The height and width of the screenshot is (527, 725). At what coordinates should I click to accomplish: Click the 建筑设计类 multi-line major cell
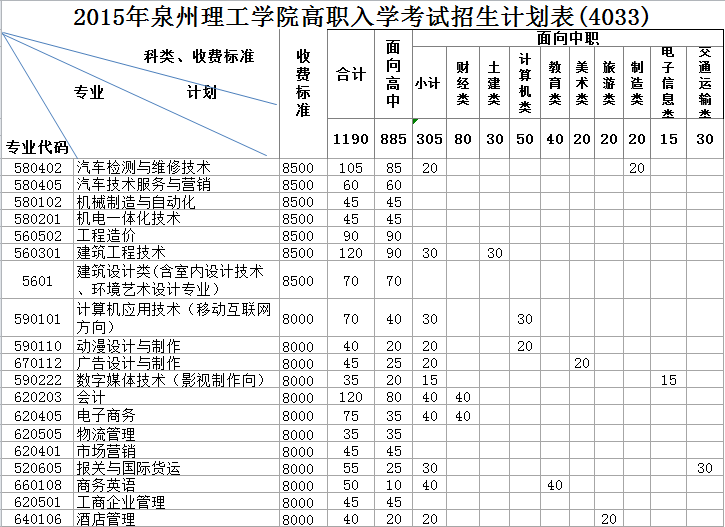click(x=176, y=281)
